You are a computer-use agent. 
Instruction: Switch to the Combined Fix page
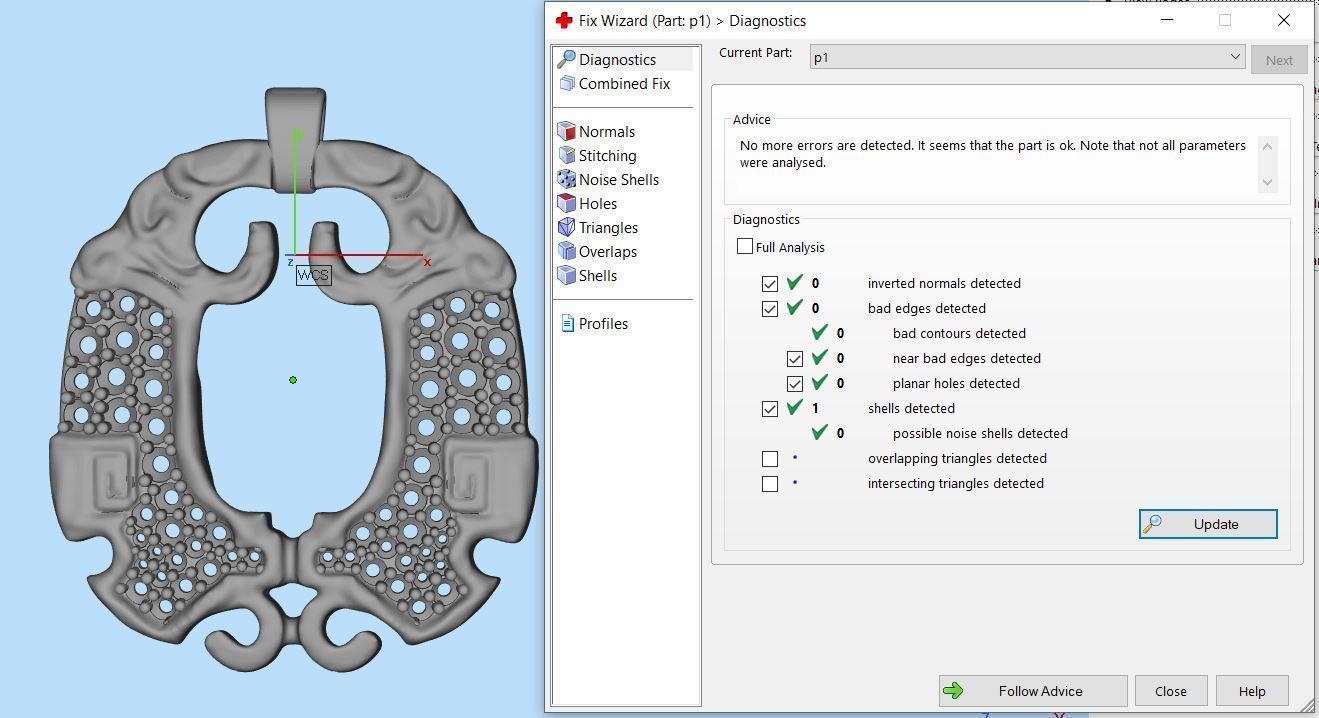pyautogui.click(x=623, y=84)
